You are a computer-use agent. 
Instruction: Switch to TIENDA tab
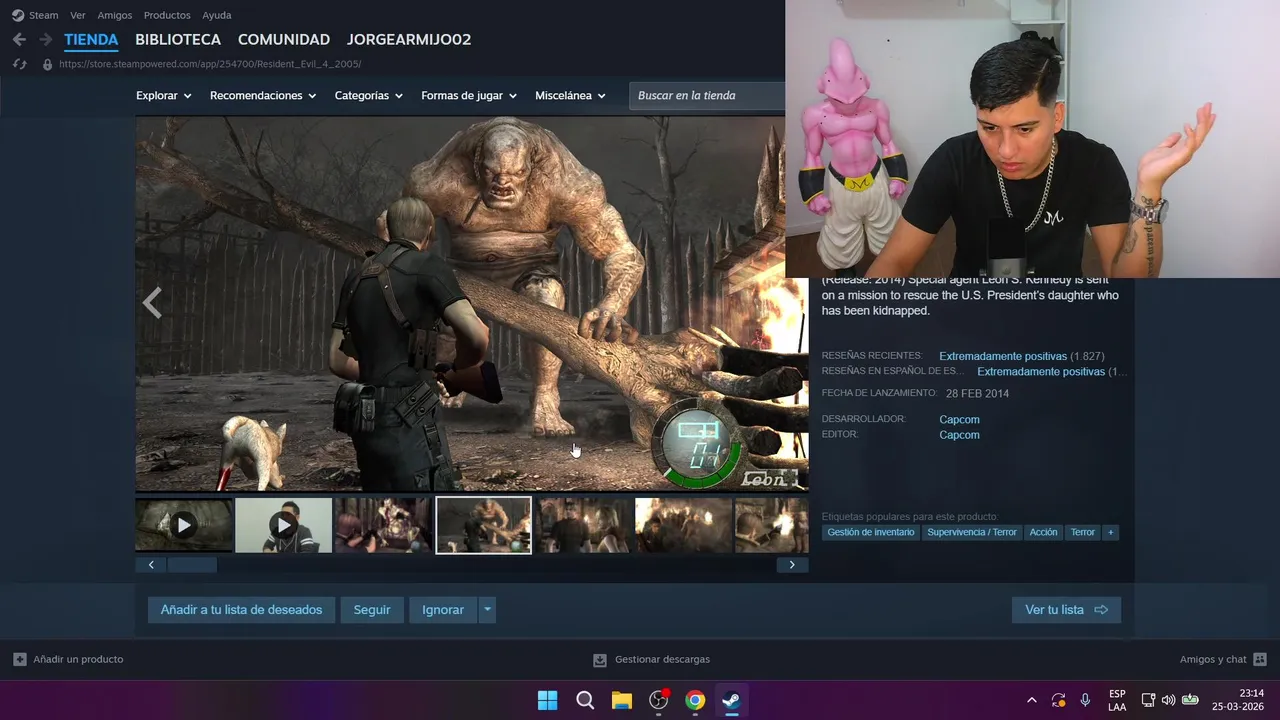[91, 40]
